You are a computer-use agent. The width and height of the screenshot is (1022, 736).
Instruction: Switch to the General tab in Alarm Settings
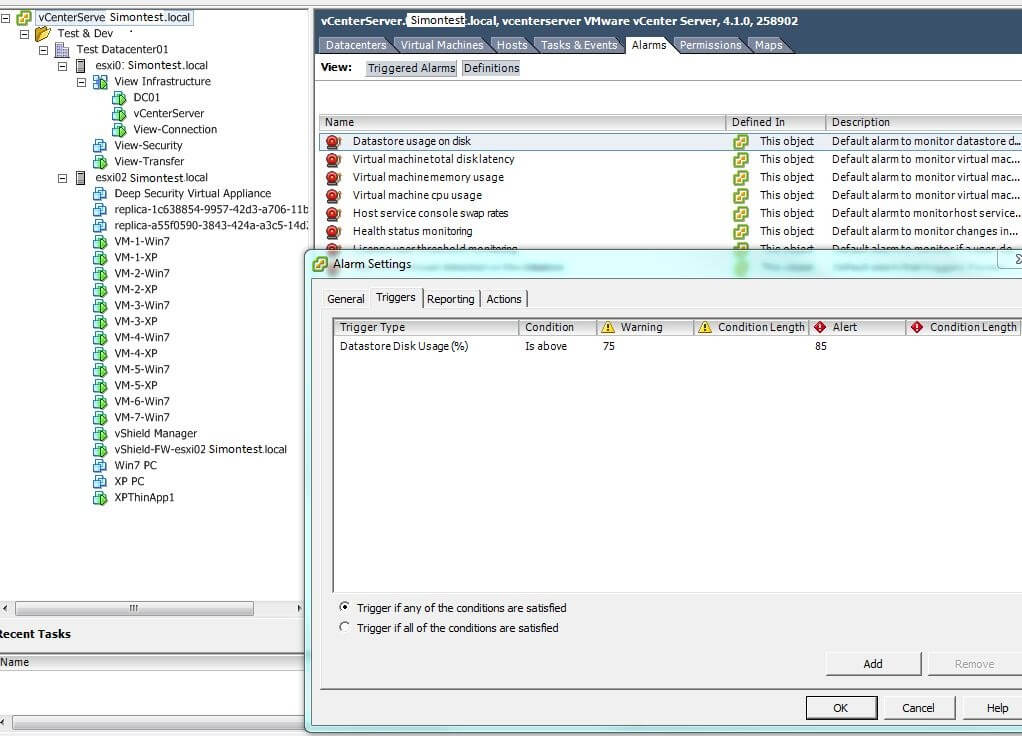345,299
